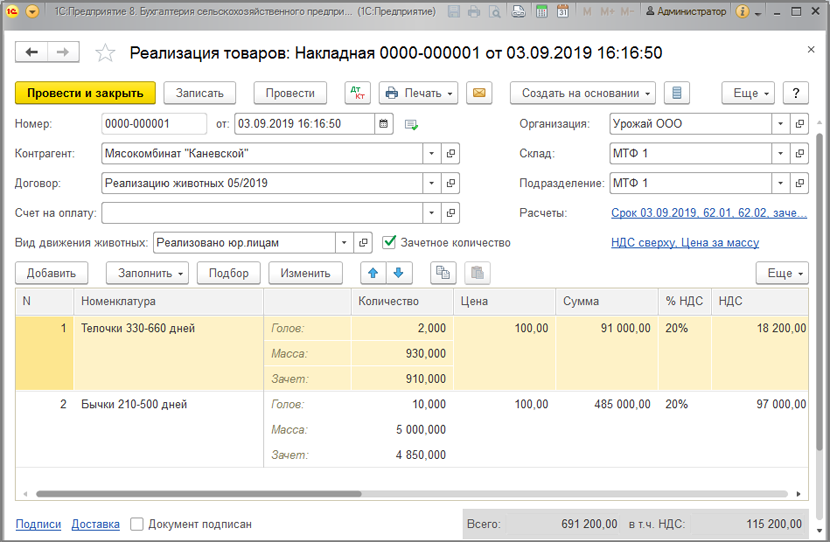The image size is (830, 542).
Task: Open Печать dropdown menu
Action: pos(418,93)
